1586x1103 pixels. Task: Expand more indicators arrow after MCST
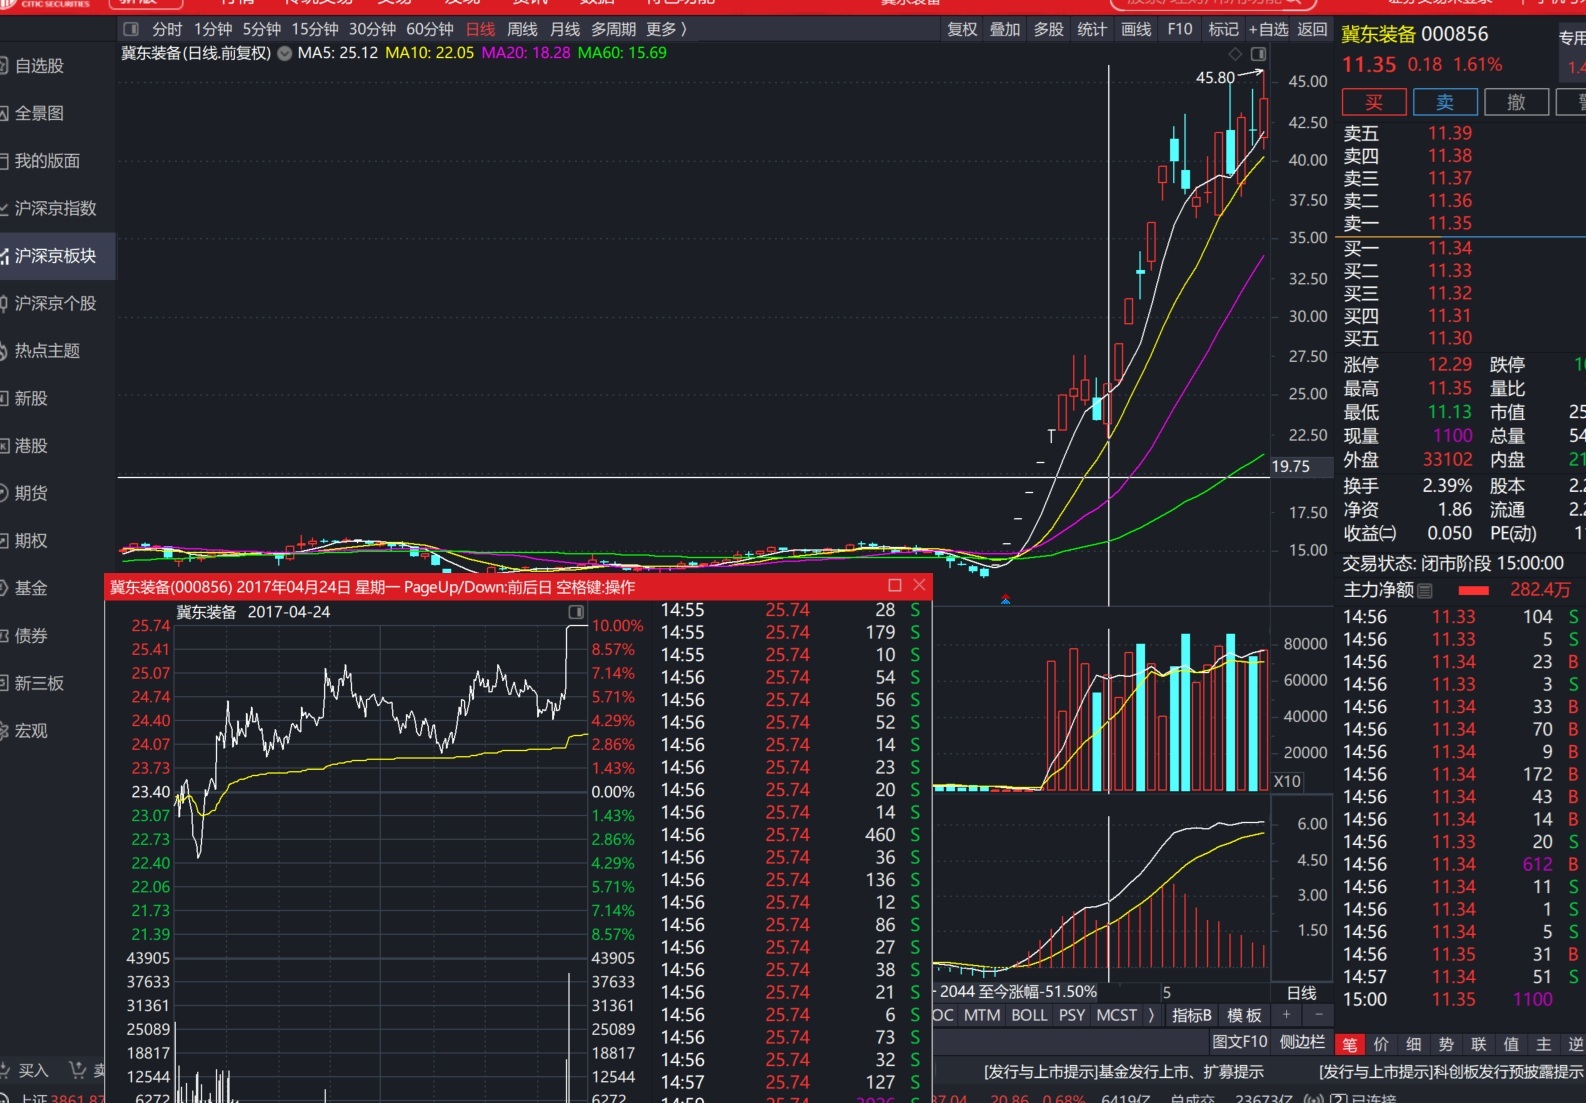pyautogui.click(x=1151, y=1015)
